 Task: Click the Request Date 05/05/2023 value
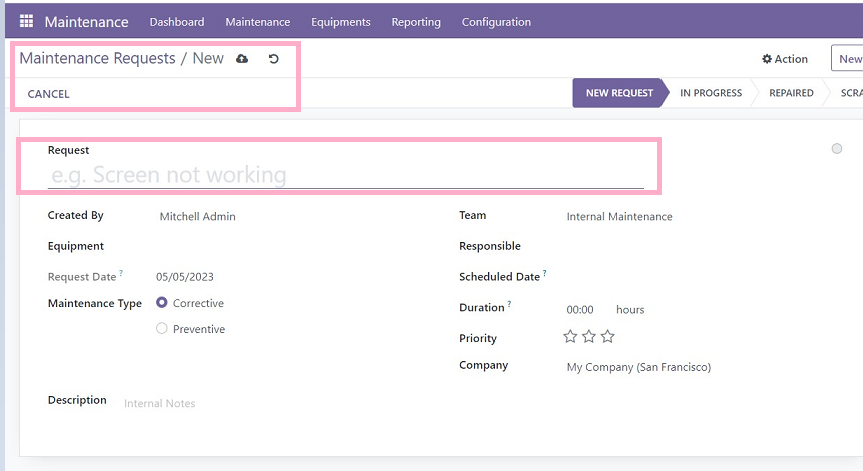[185, 277]
